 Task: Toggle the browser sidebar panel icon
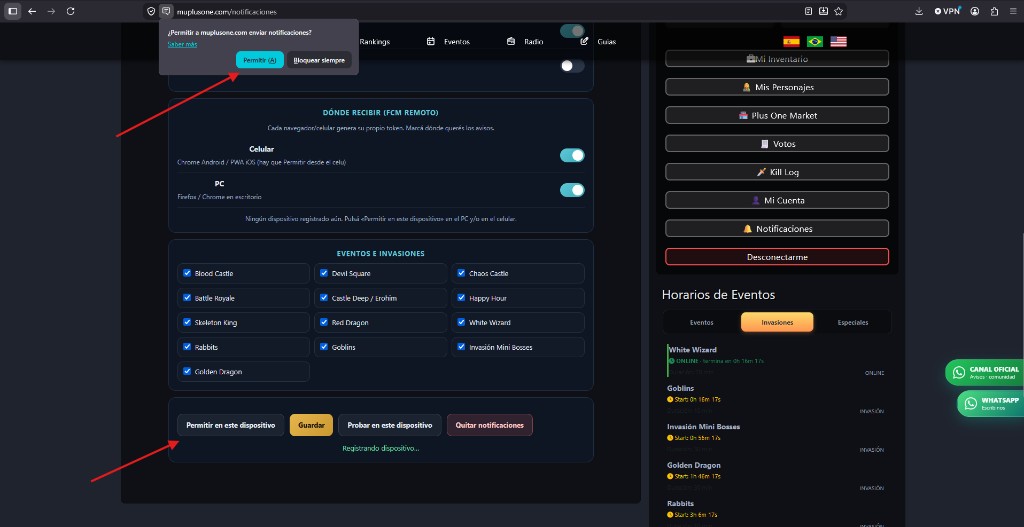click(13, 11)
